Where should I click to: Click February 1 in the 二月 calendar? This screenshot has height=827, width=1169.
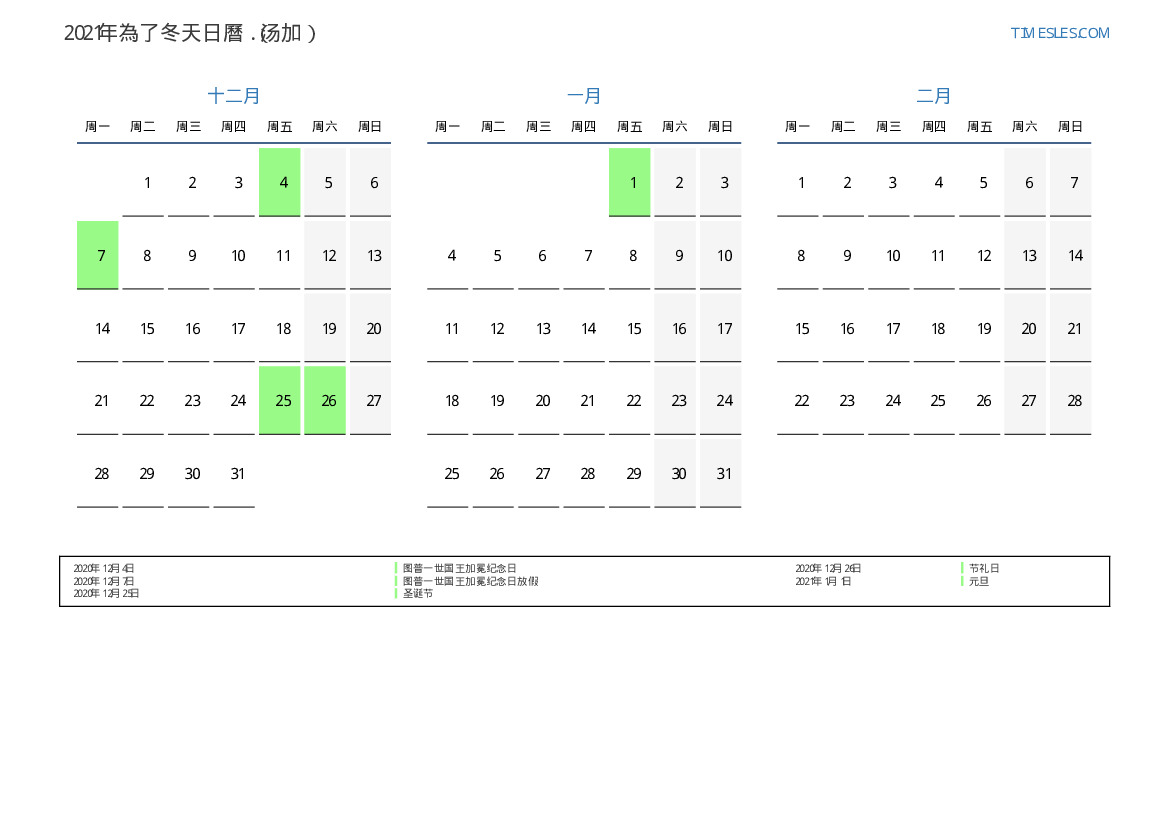pos(798,182)
